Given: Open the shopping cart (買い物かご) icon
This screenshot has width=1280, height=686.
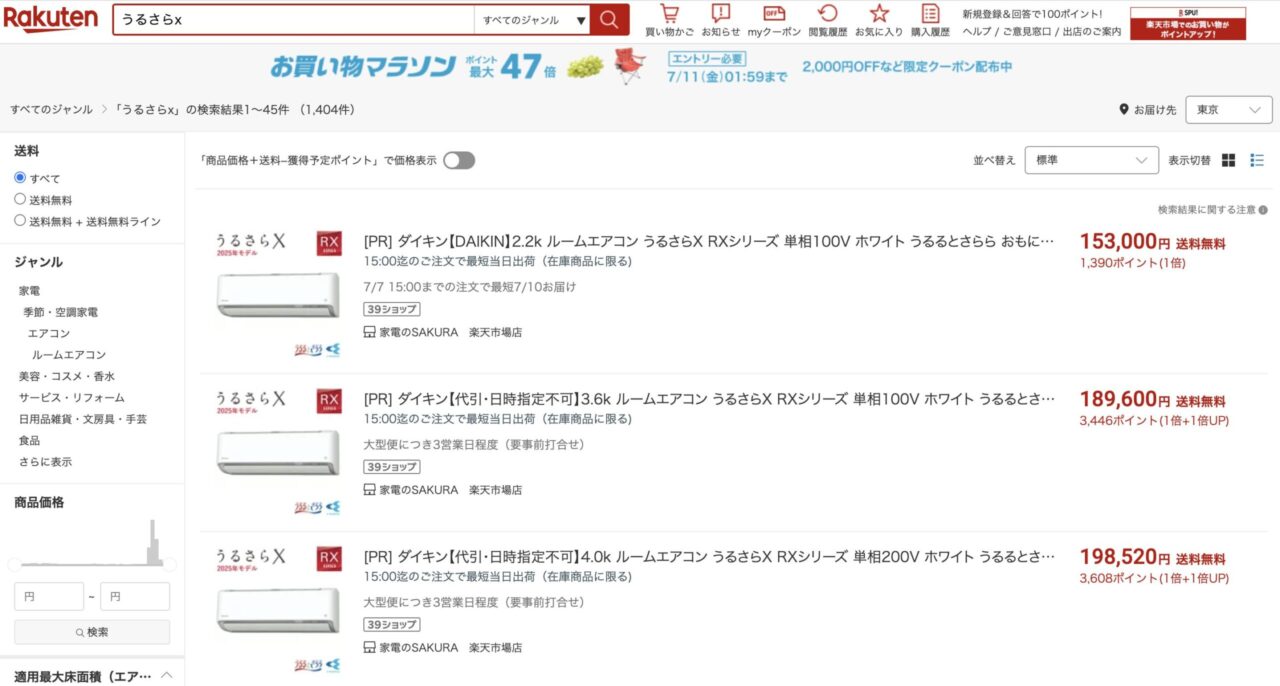Looking at the screenshot, I should [669, 14].
